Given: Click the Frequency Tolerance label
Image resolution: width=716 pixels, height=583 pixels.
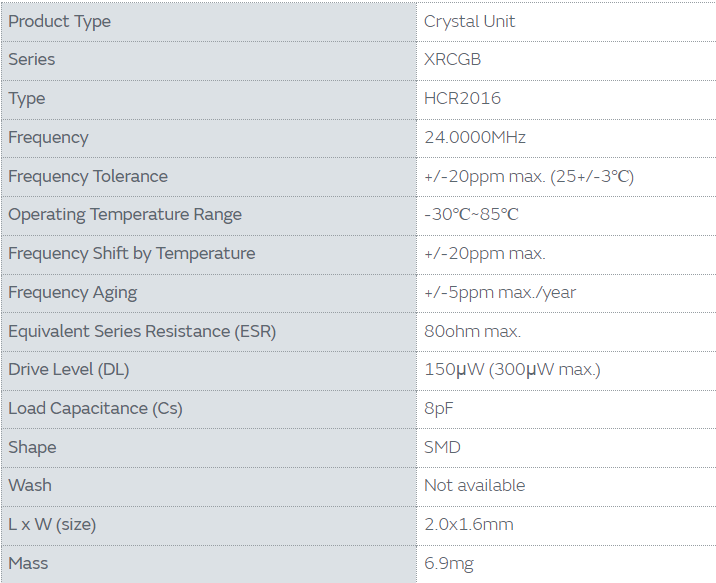Looking at the screenshot, I should tap(88, 176).
